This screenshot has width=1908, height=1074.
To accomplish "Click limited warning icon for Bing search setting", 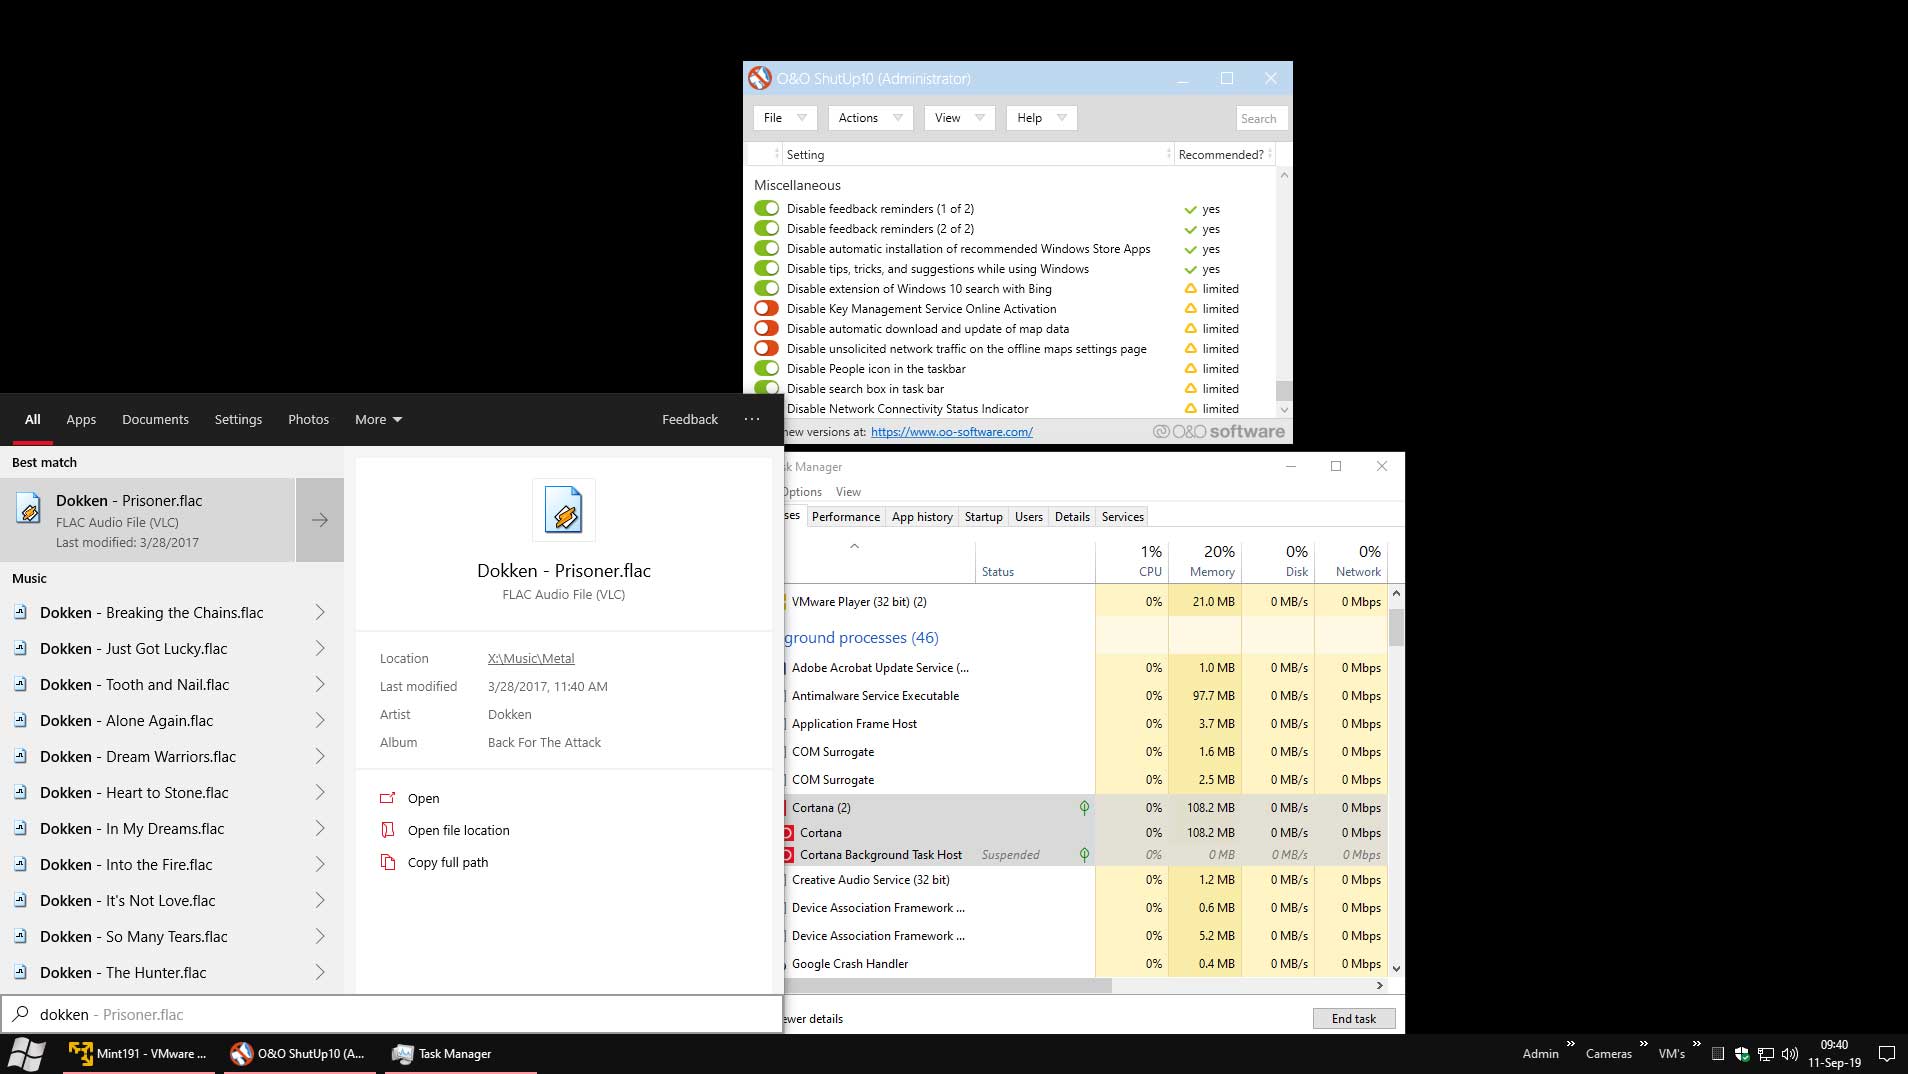I will coord(1190,288).
